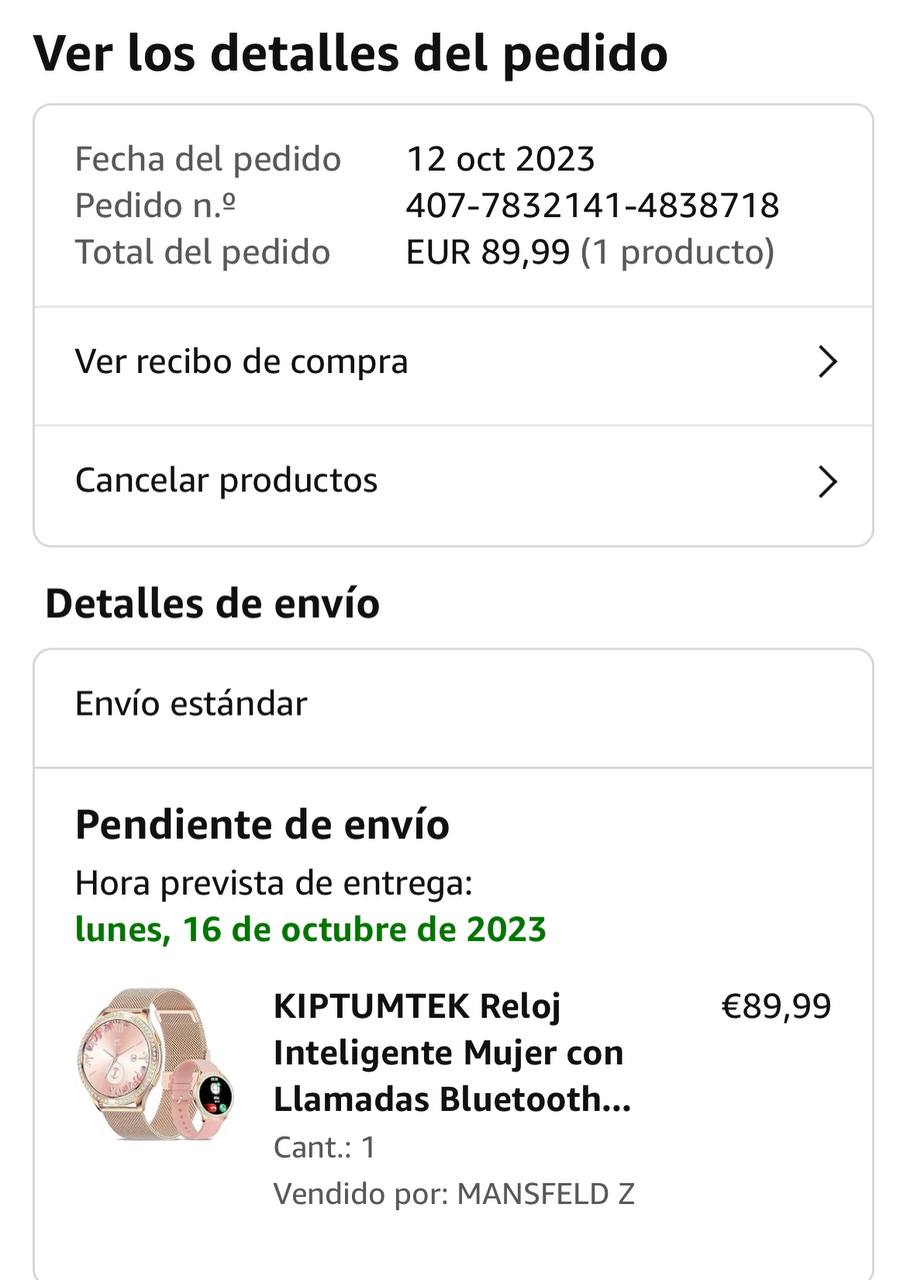Click the Pendiente de envío status heading

click(262, 825)
